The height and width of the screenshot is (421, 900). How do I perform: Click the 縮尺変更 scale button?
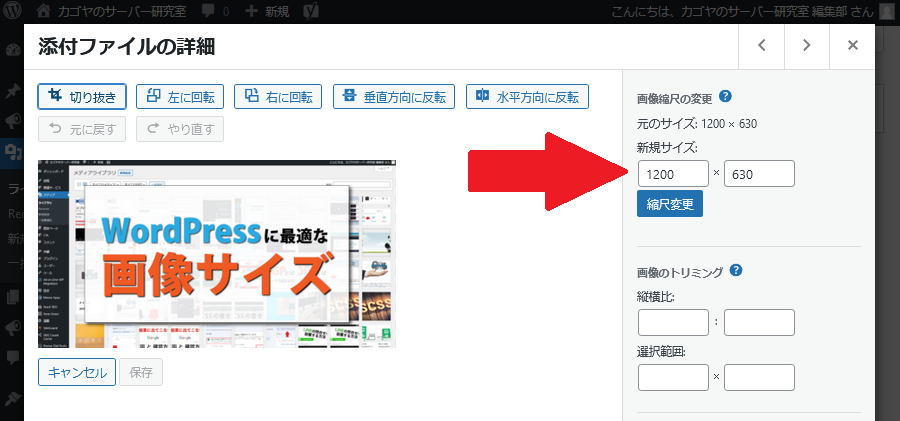[669, 203]
